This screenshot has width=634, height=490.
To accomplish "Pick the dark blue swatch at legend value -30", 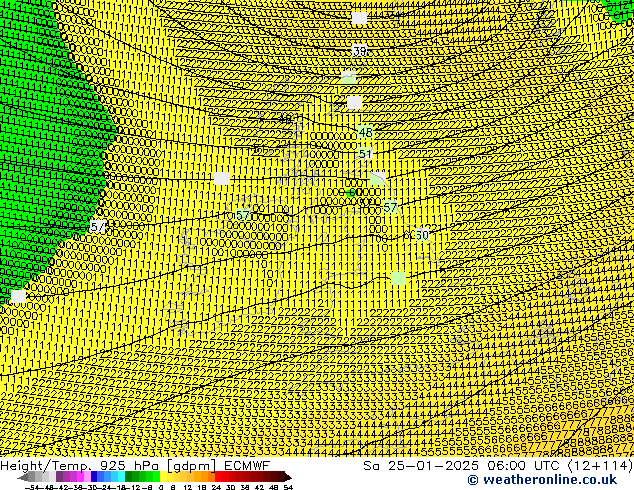I will pos(94,477).
